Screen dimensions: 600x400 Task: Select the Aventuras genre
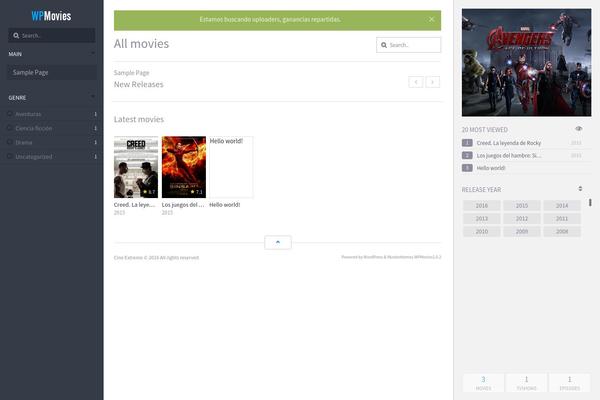tap(28, 114)
